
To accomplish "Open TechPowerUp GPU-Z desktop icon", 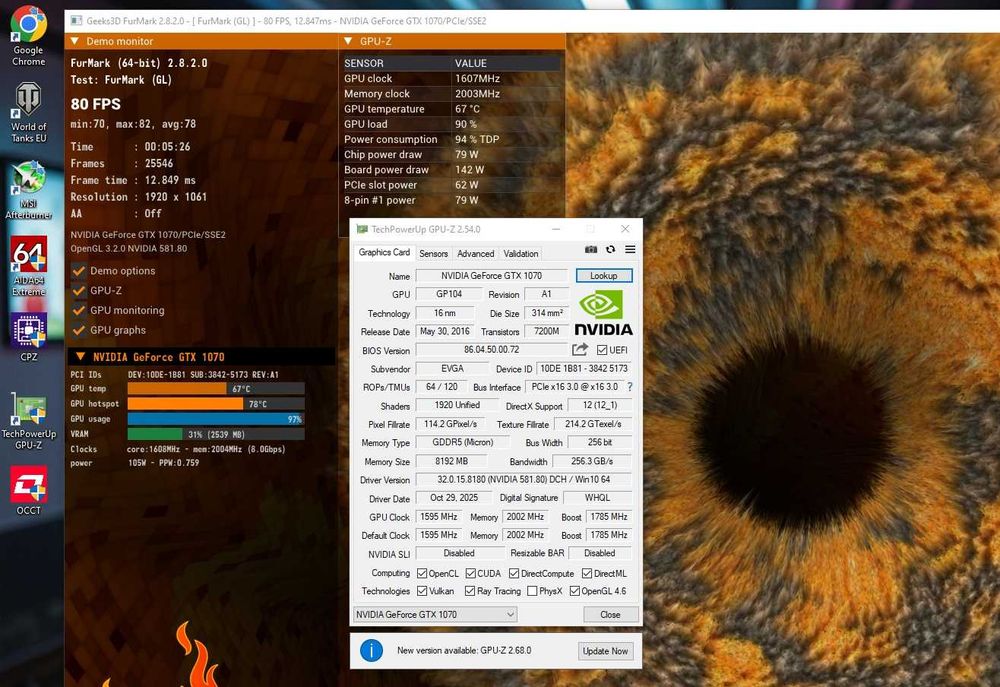I will tap(29, 421).
